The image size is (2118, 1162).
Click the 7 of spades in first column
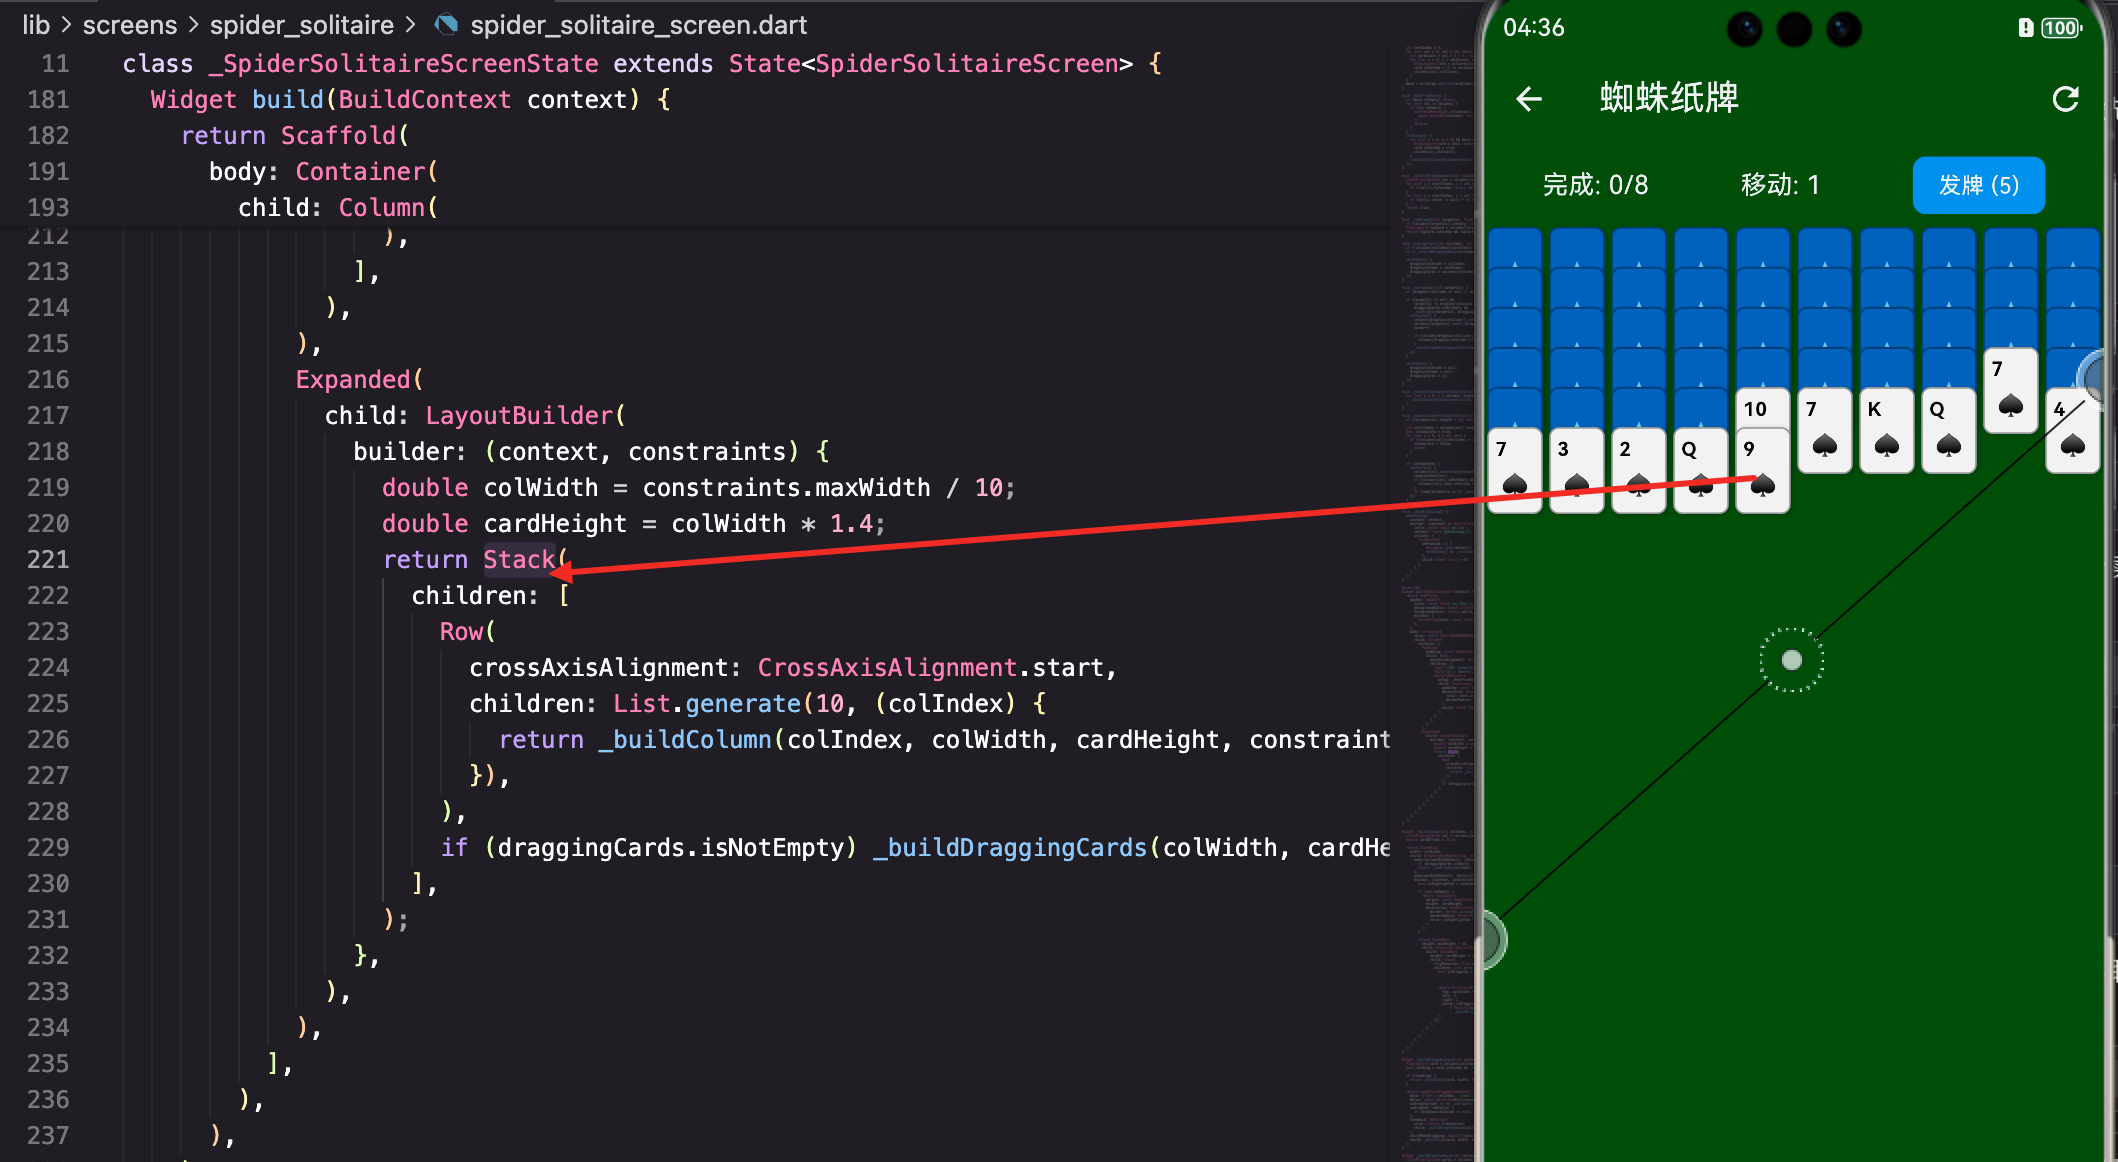1514,470
